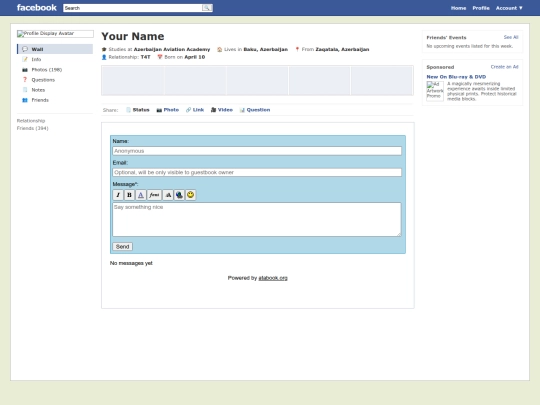Share a Link

tap(198, 110)
